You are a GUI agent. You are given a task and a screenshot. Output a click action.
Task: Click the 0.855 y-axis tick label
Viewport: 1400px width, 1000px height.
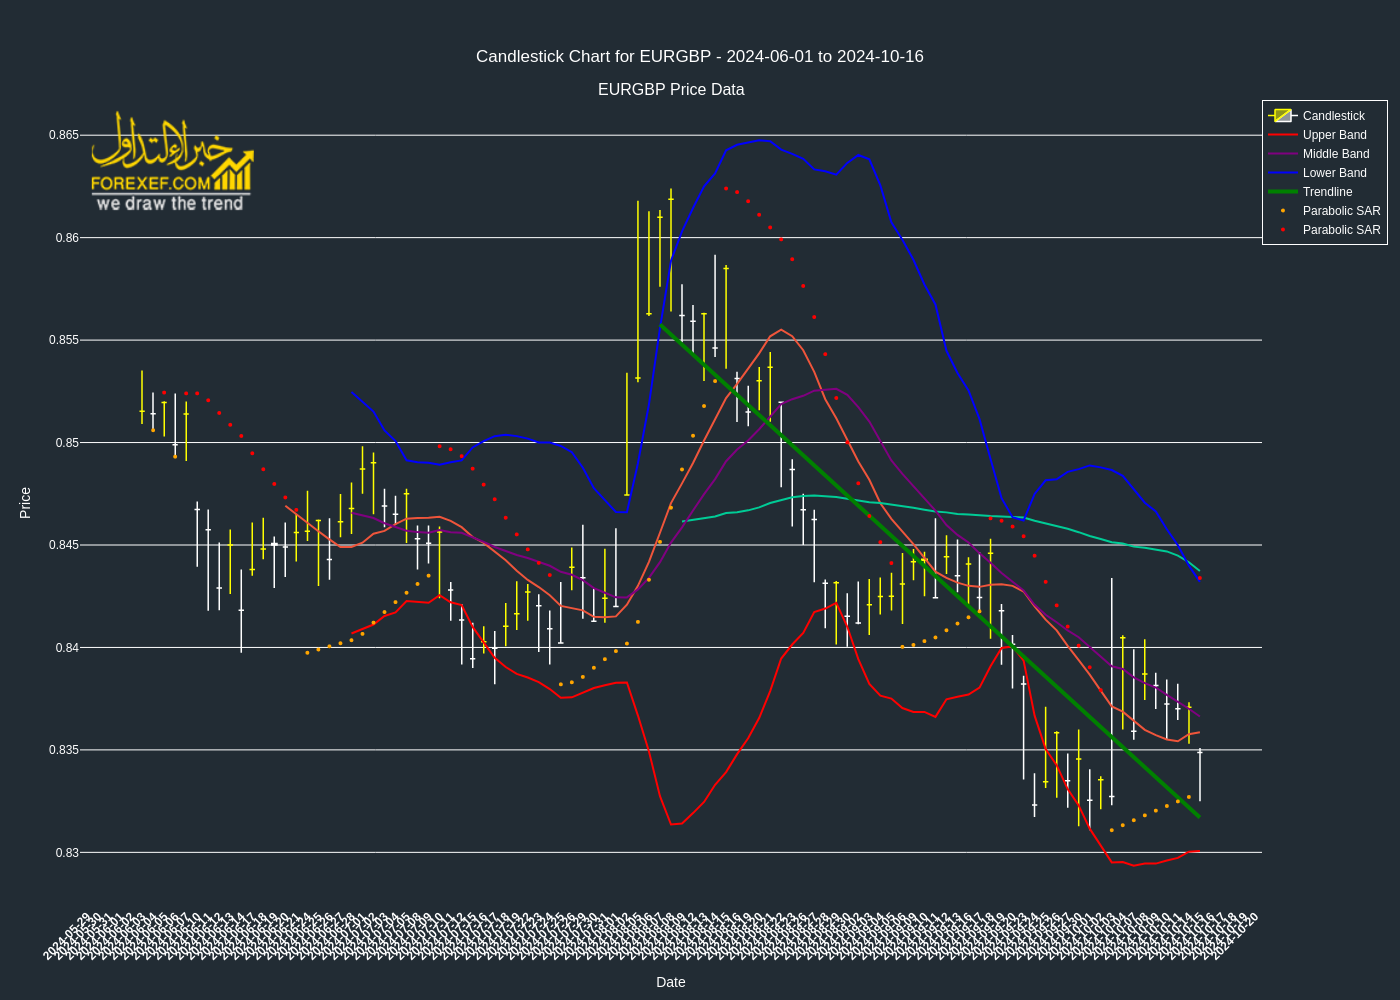pyautogui.click(x=64, y=340)
